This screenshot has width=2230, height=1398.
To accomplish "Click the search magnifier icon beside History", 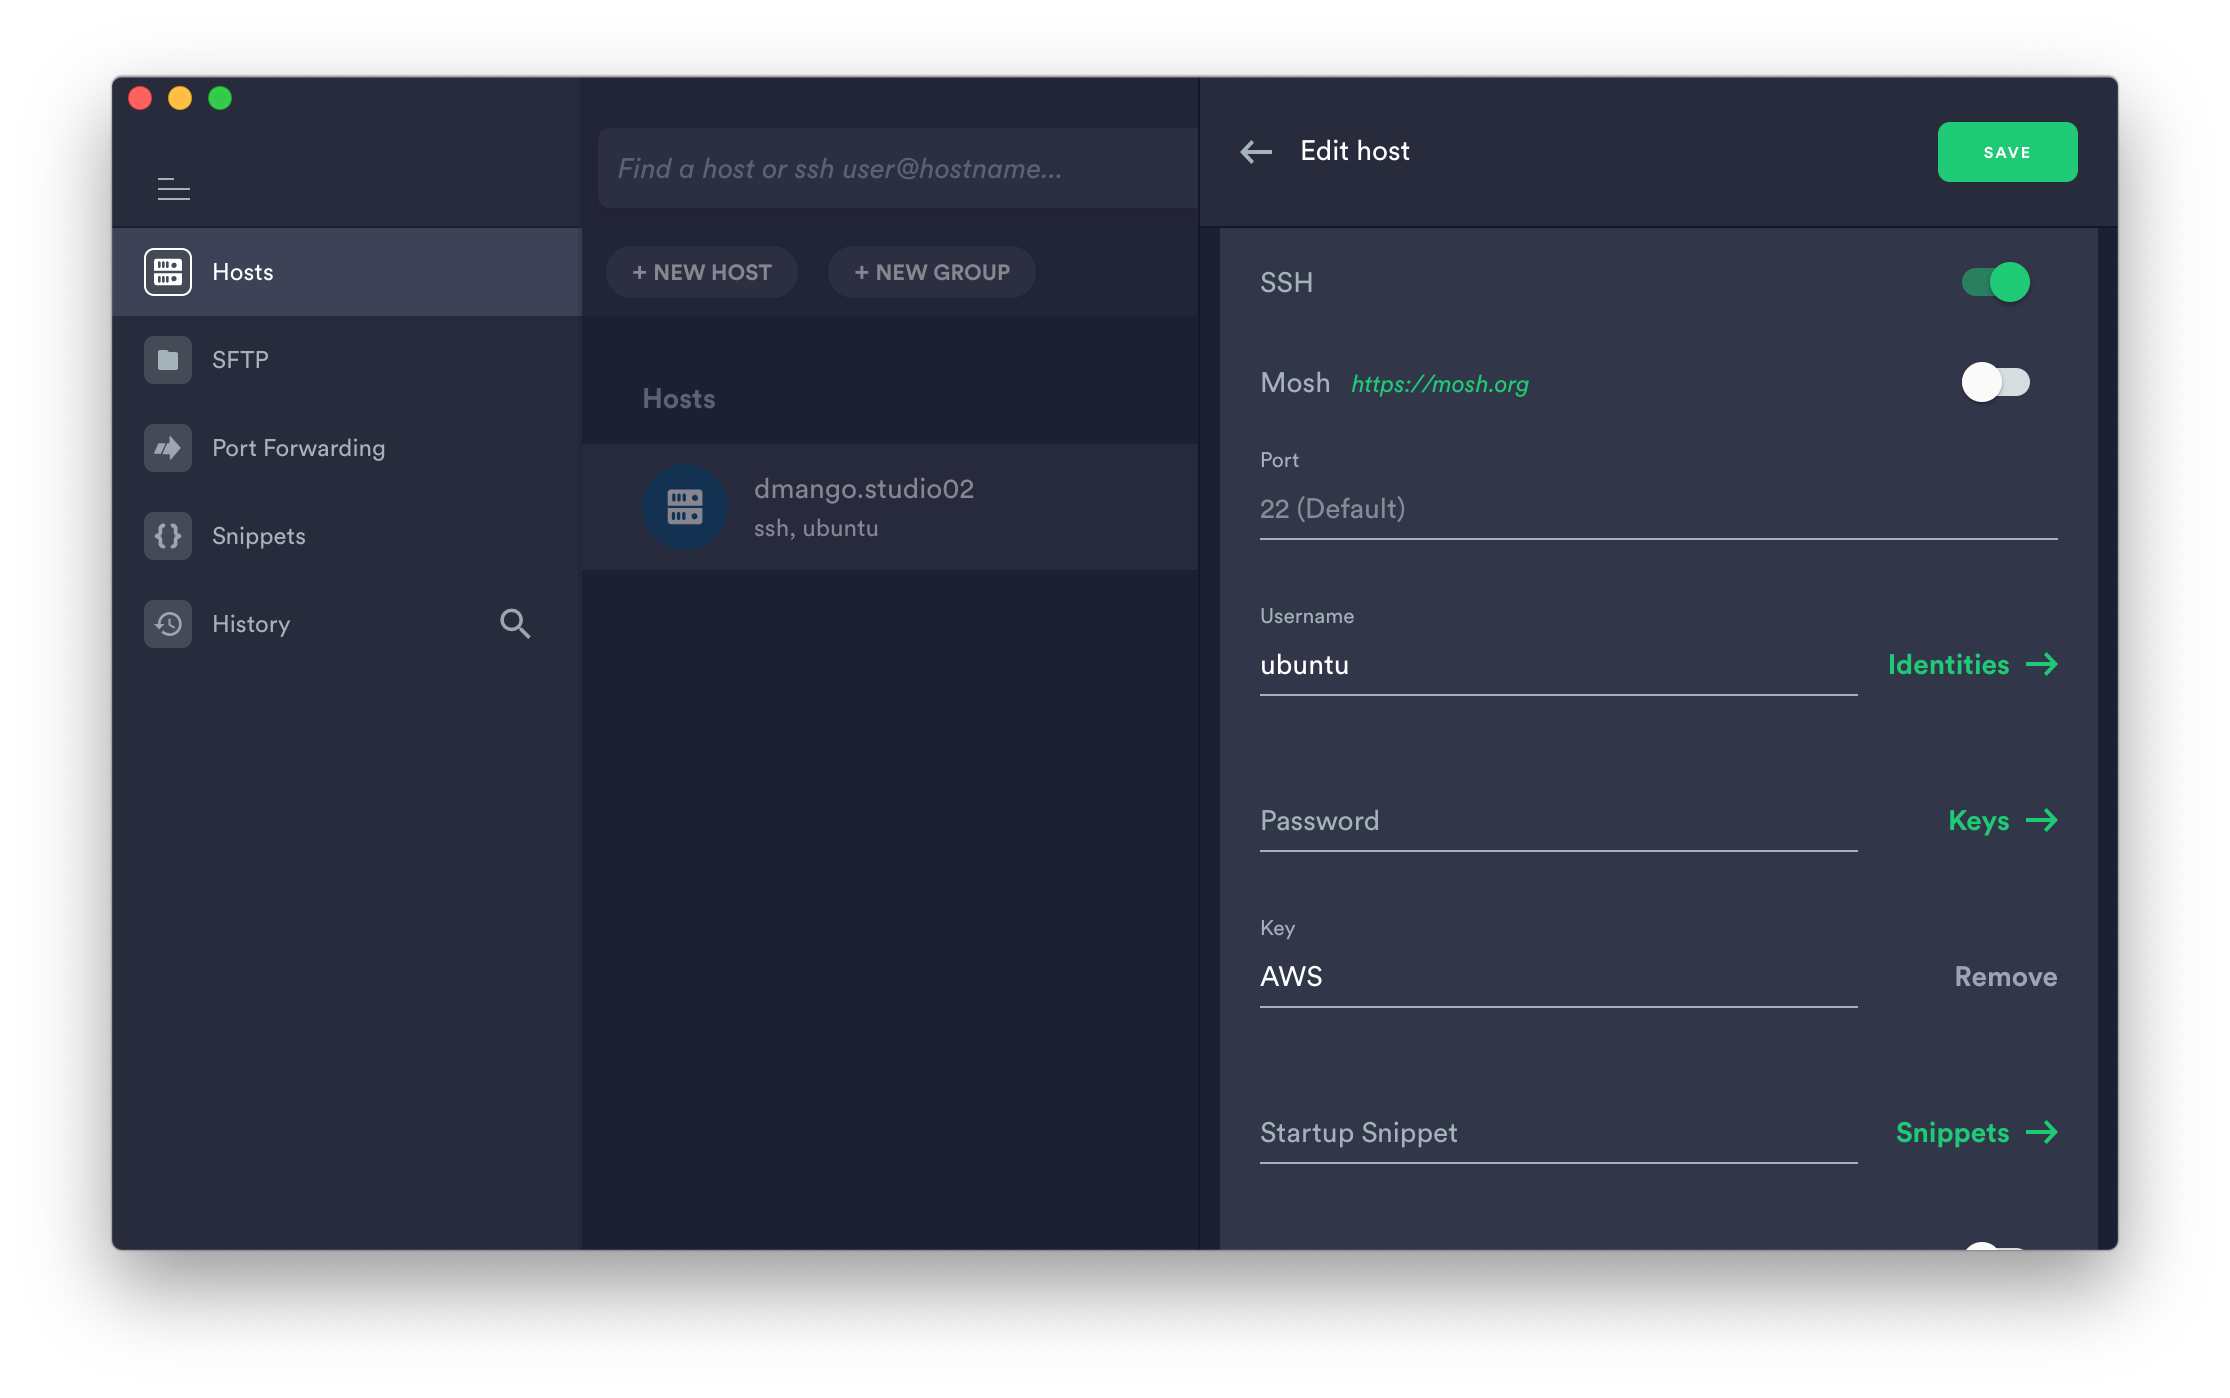I will click(x=515, y=624).
